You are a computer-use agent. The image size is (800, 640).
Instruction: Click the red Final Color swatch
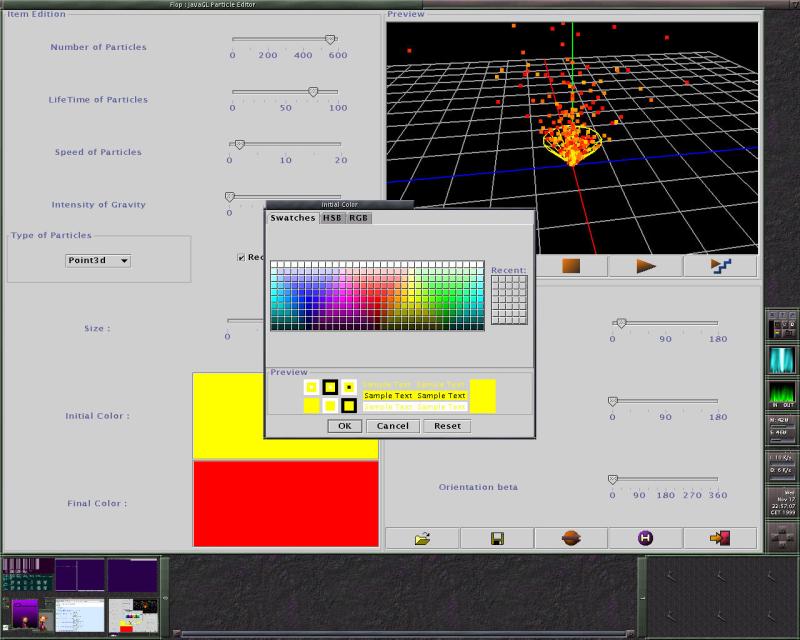click(x=285, y=504)
